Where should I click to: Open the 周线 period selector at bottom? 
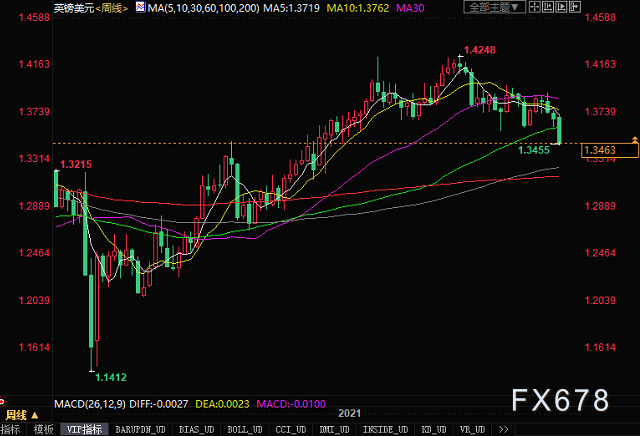click(x=22, y=415)
